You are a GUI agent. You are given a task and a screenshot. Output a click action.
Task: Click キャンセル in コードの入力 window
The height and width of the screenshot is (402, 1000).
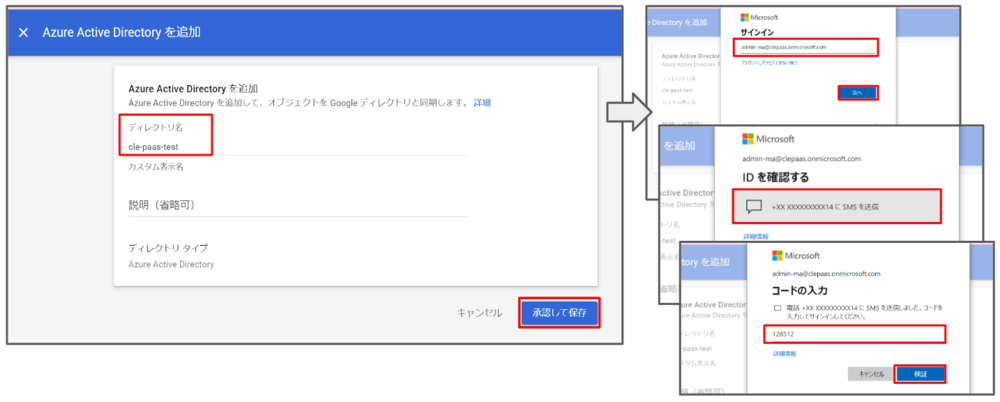pyautogui.click(x=871, y=374)
